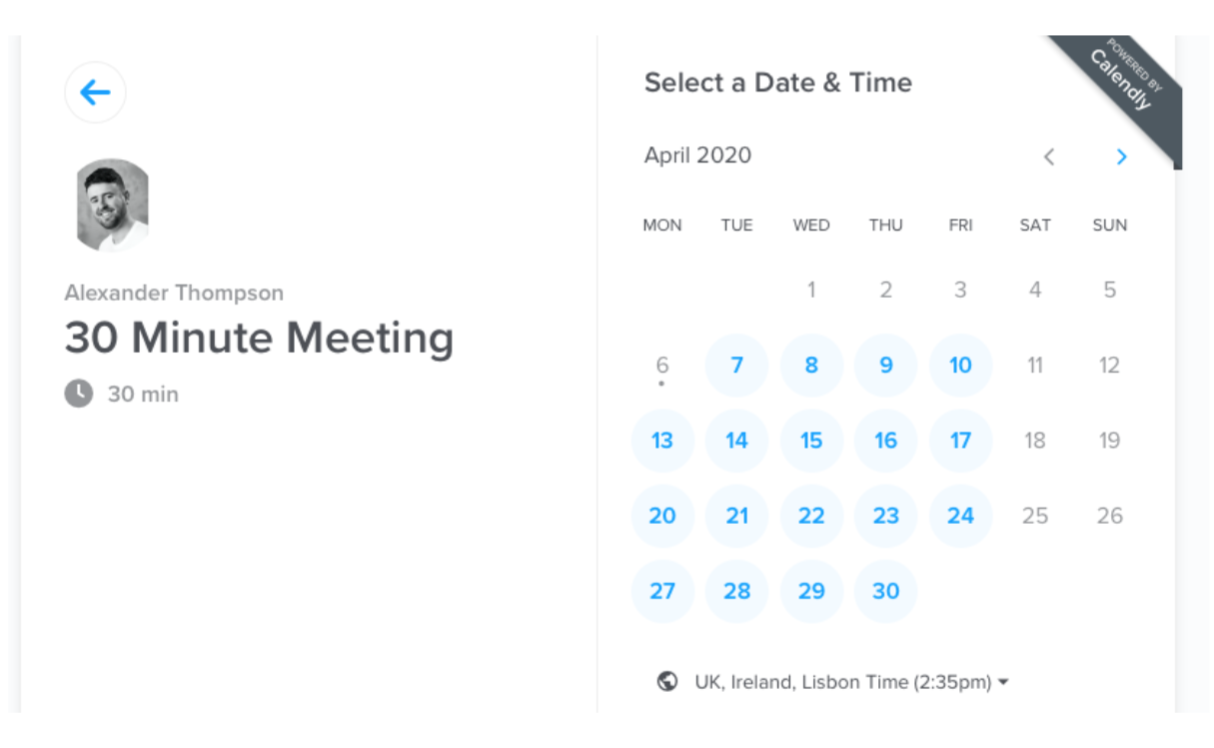Select April 10 on the calendar

pyautogui.click(x=960, y=366)
